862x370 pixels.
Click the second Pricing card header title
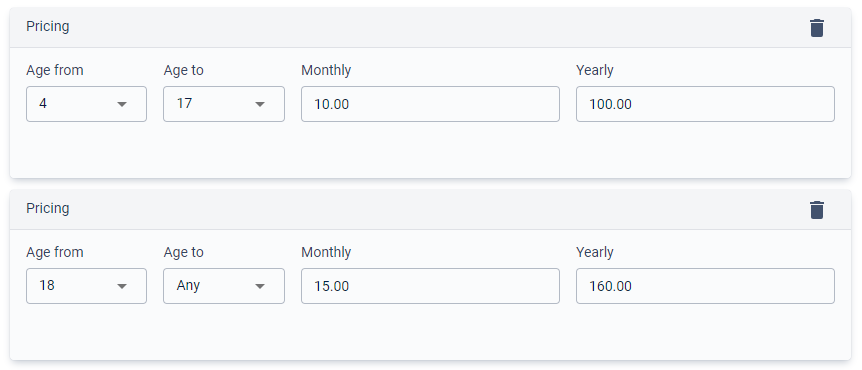pyautogui.click(x=48, y=208)
